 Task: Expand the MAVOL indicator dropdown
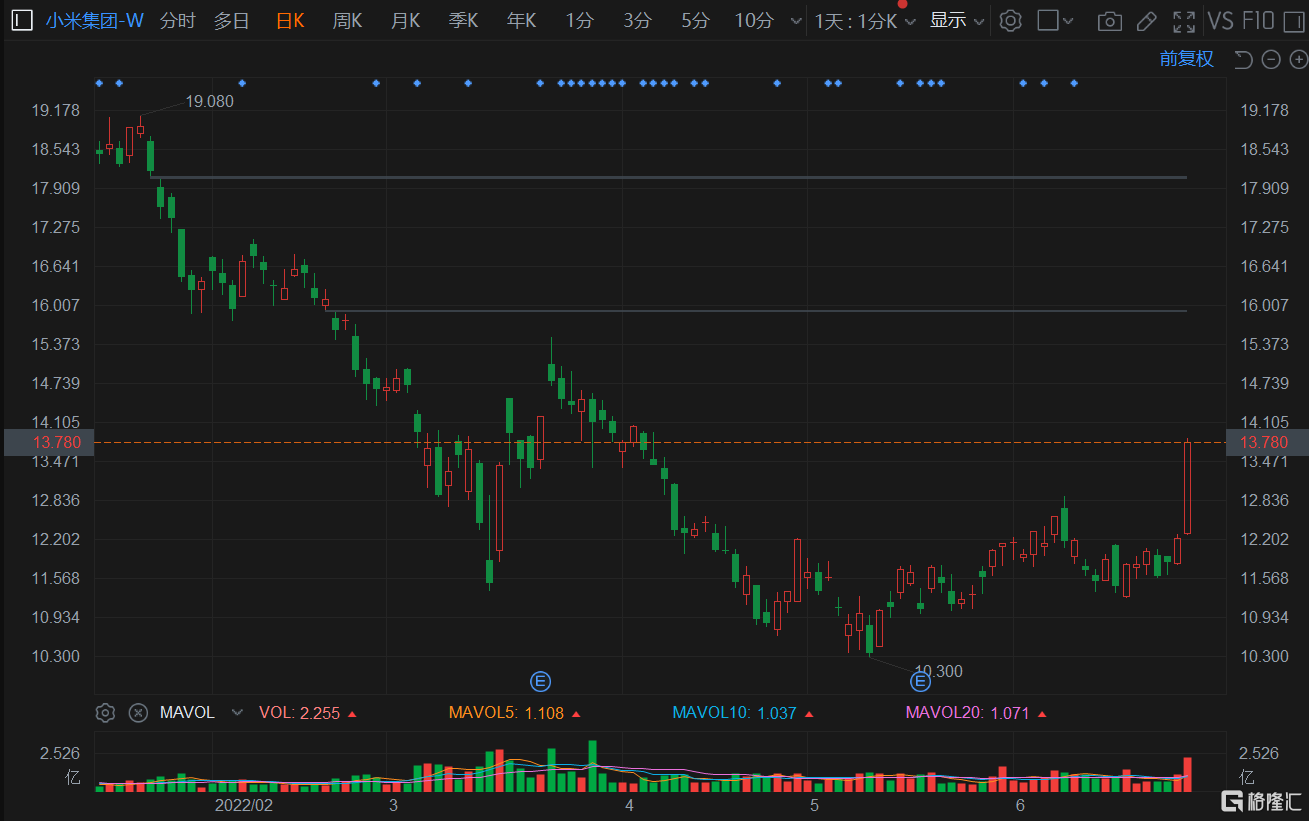click(x=237, y=713)
